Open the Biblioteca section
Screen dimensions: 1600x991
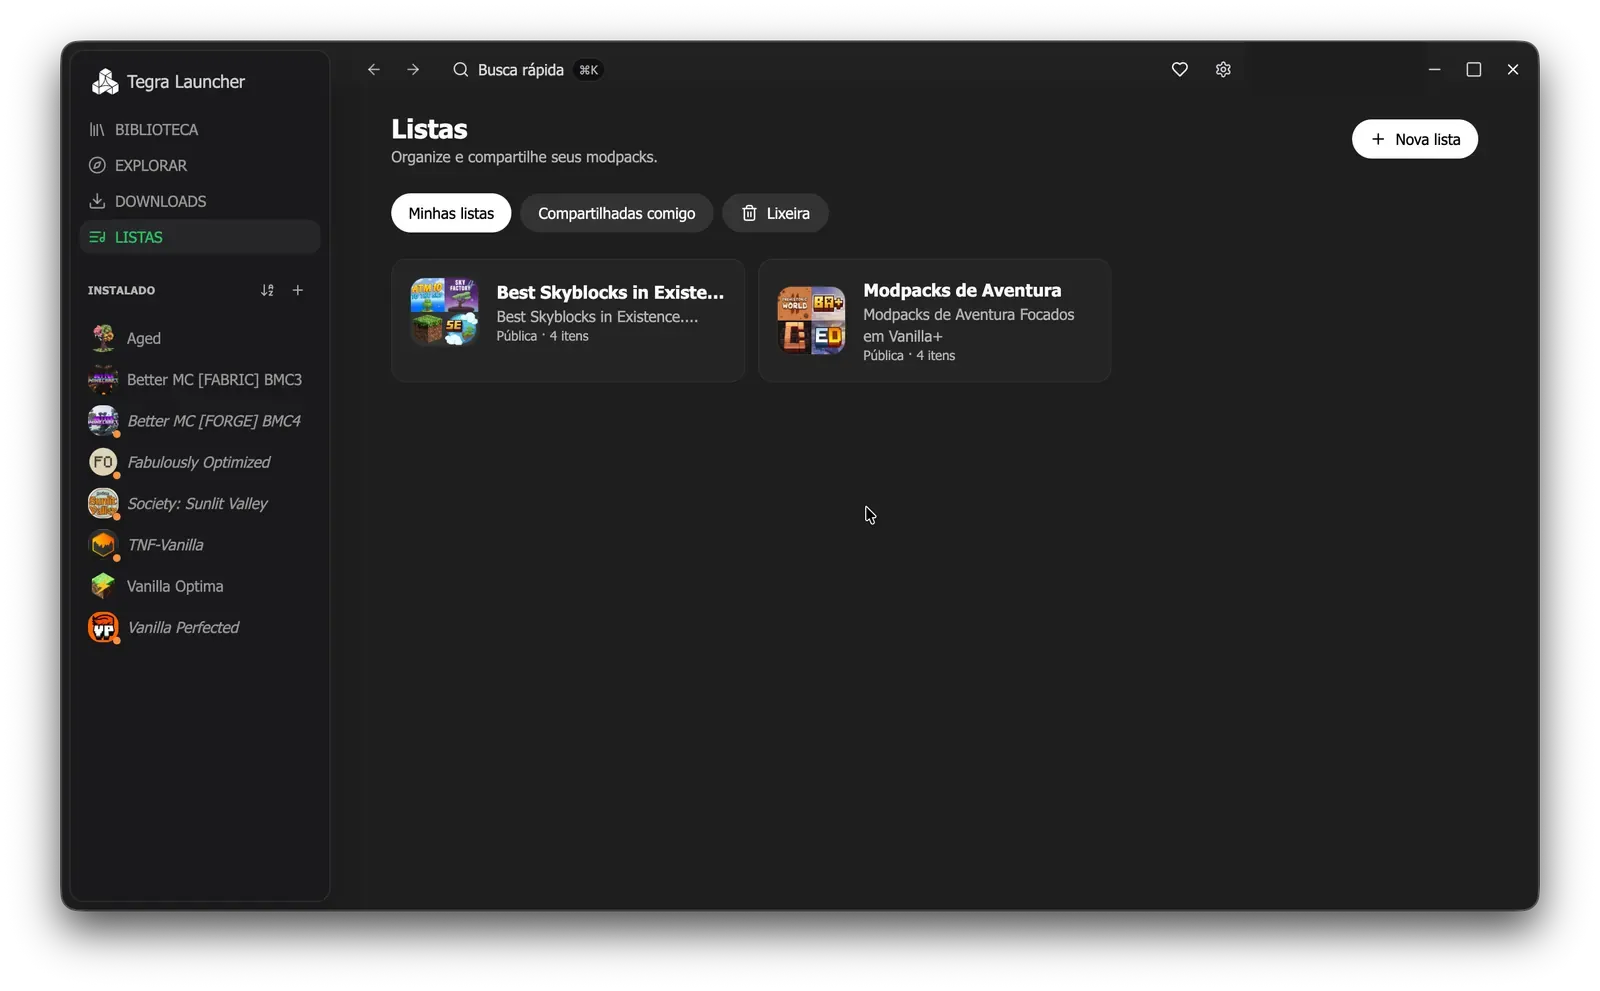pos(200,130)
